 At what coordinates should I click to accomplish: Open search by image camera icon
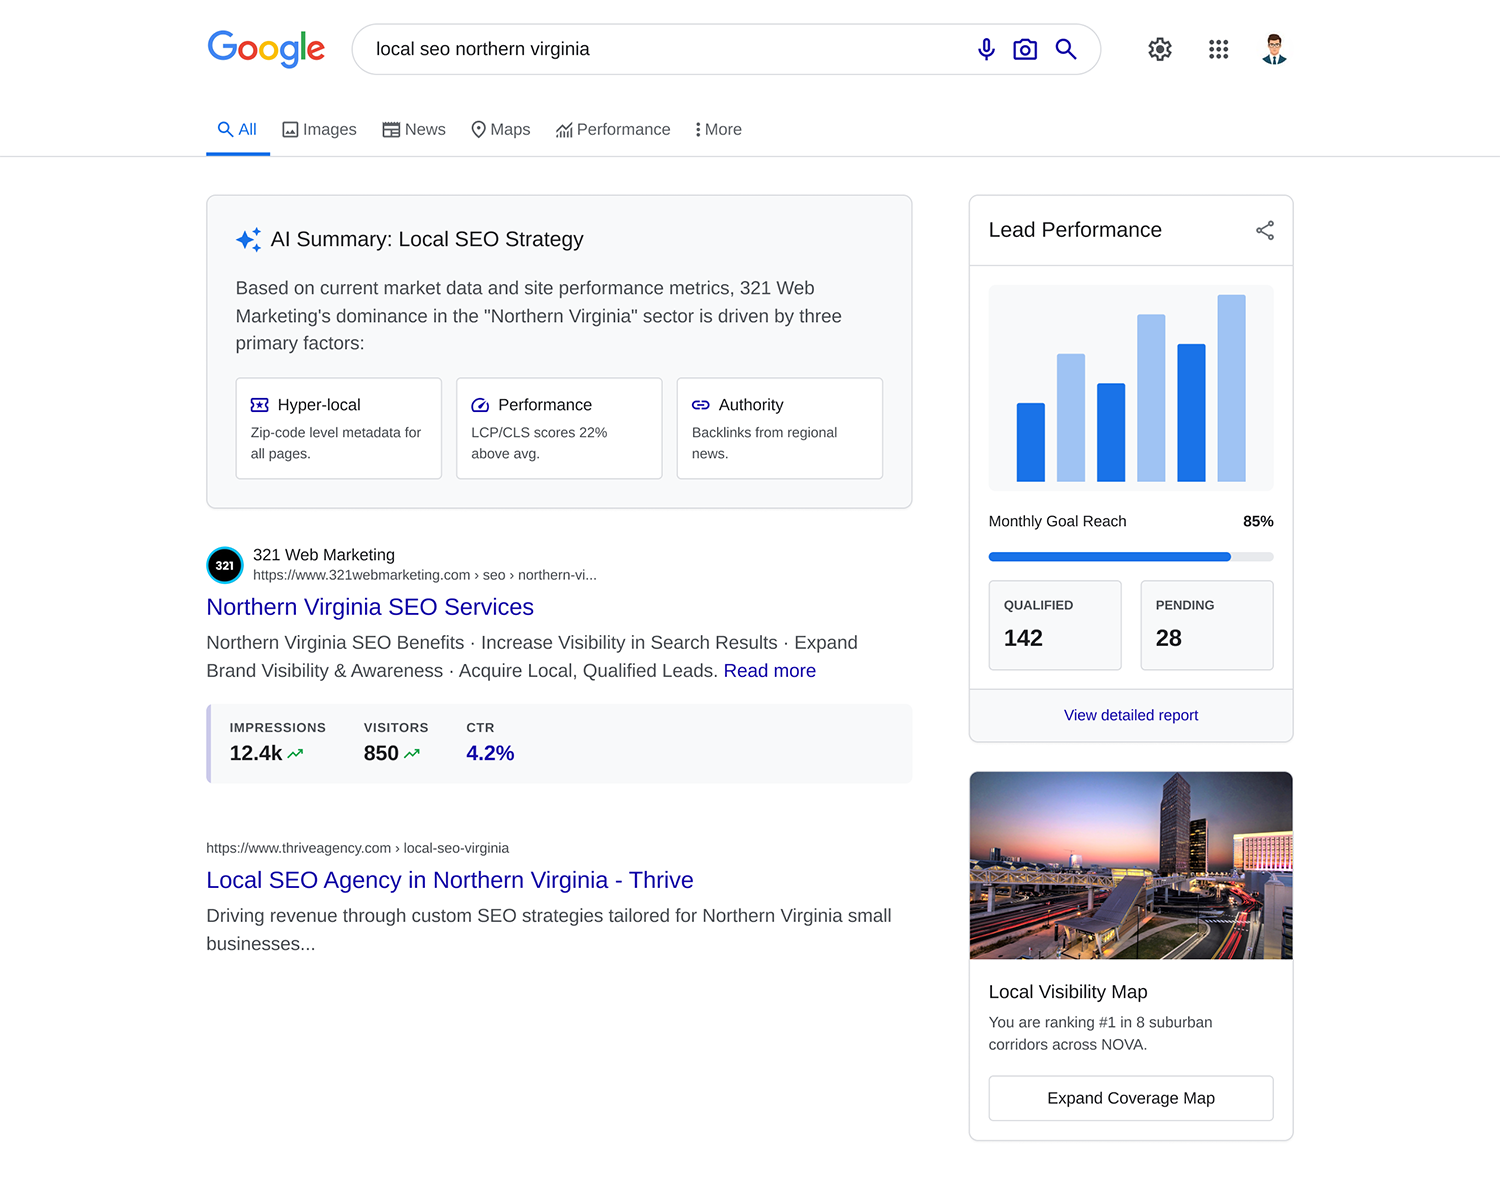(1025, 49)
